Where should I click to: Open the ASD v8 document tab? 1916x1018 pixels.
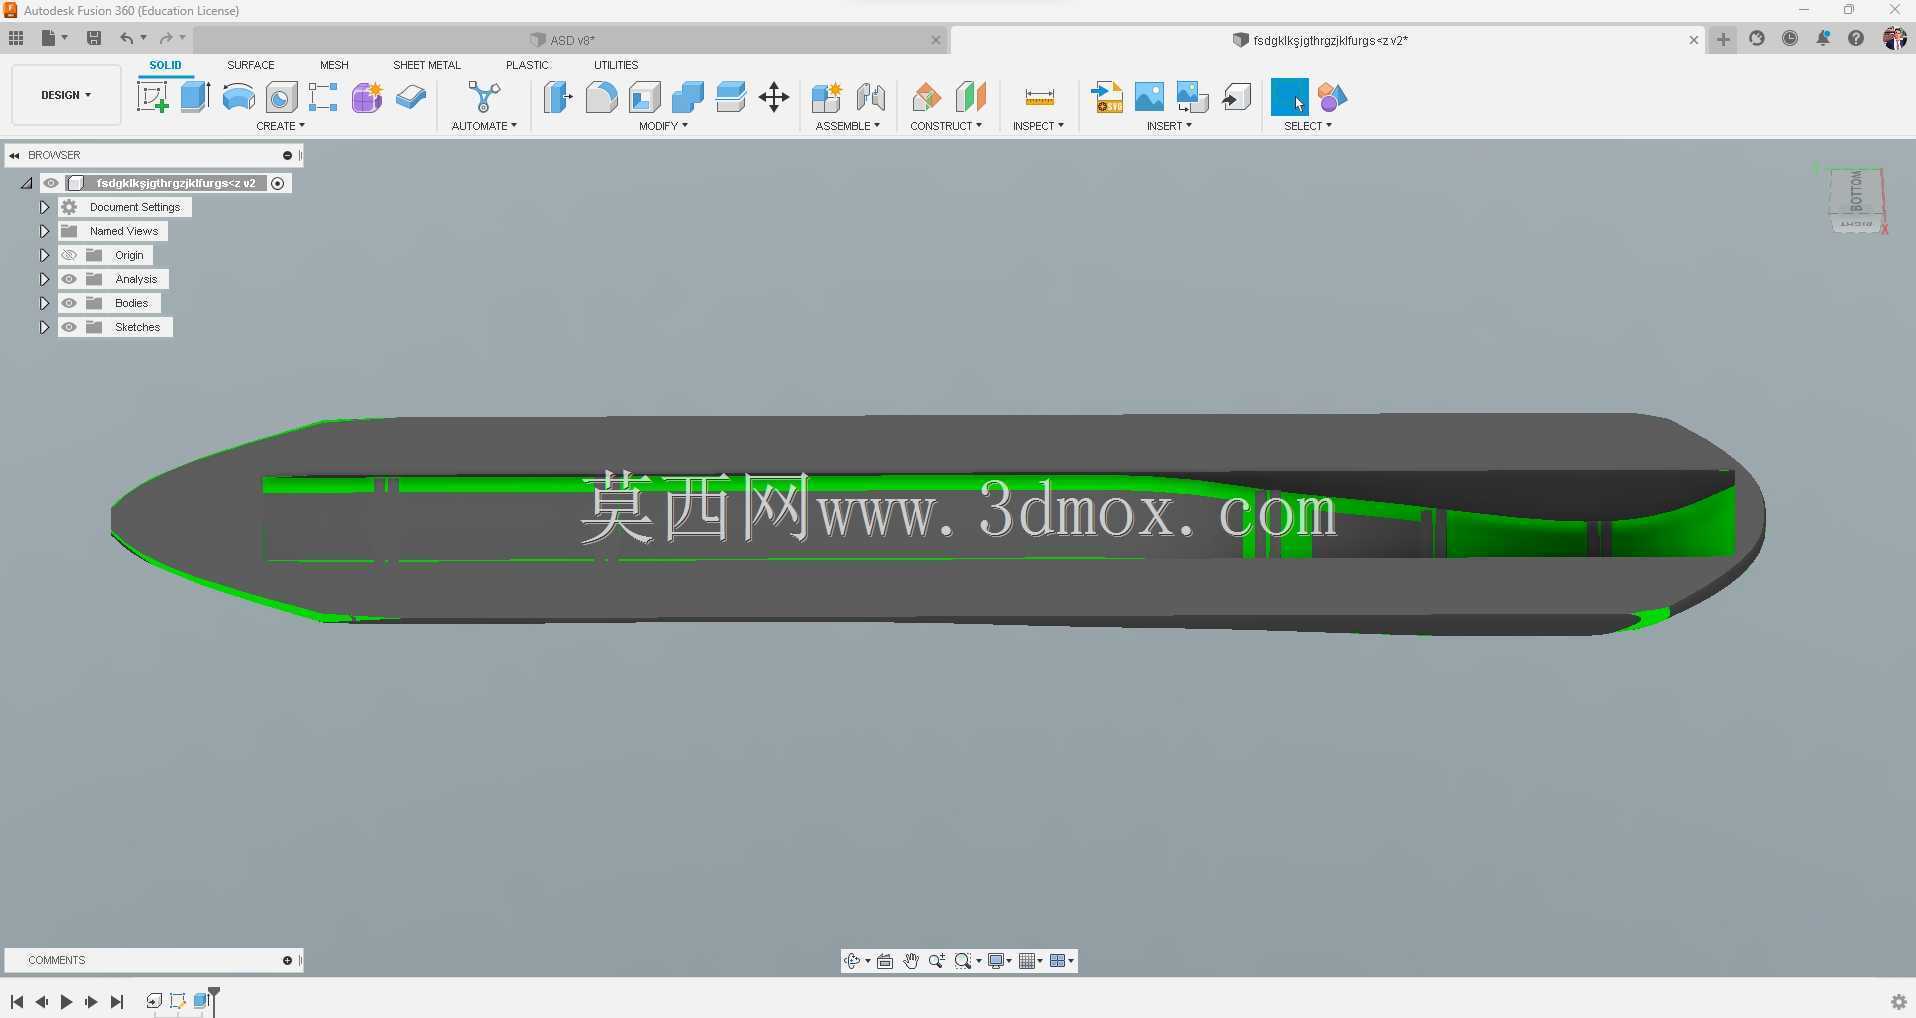(x=572, y=40)
